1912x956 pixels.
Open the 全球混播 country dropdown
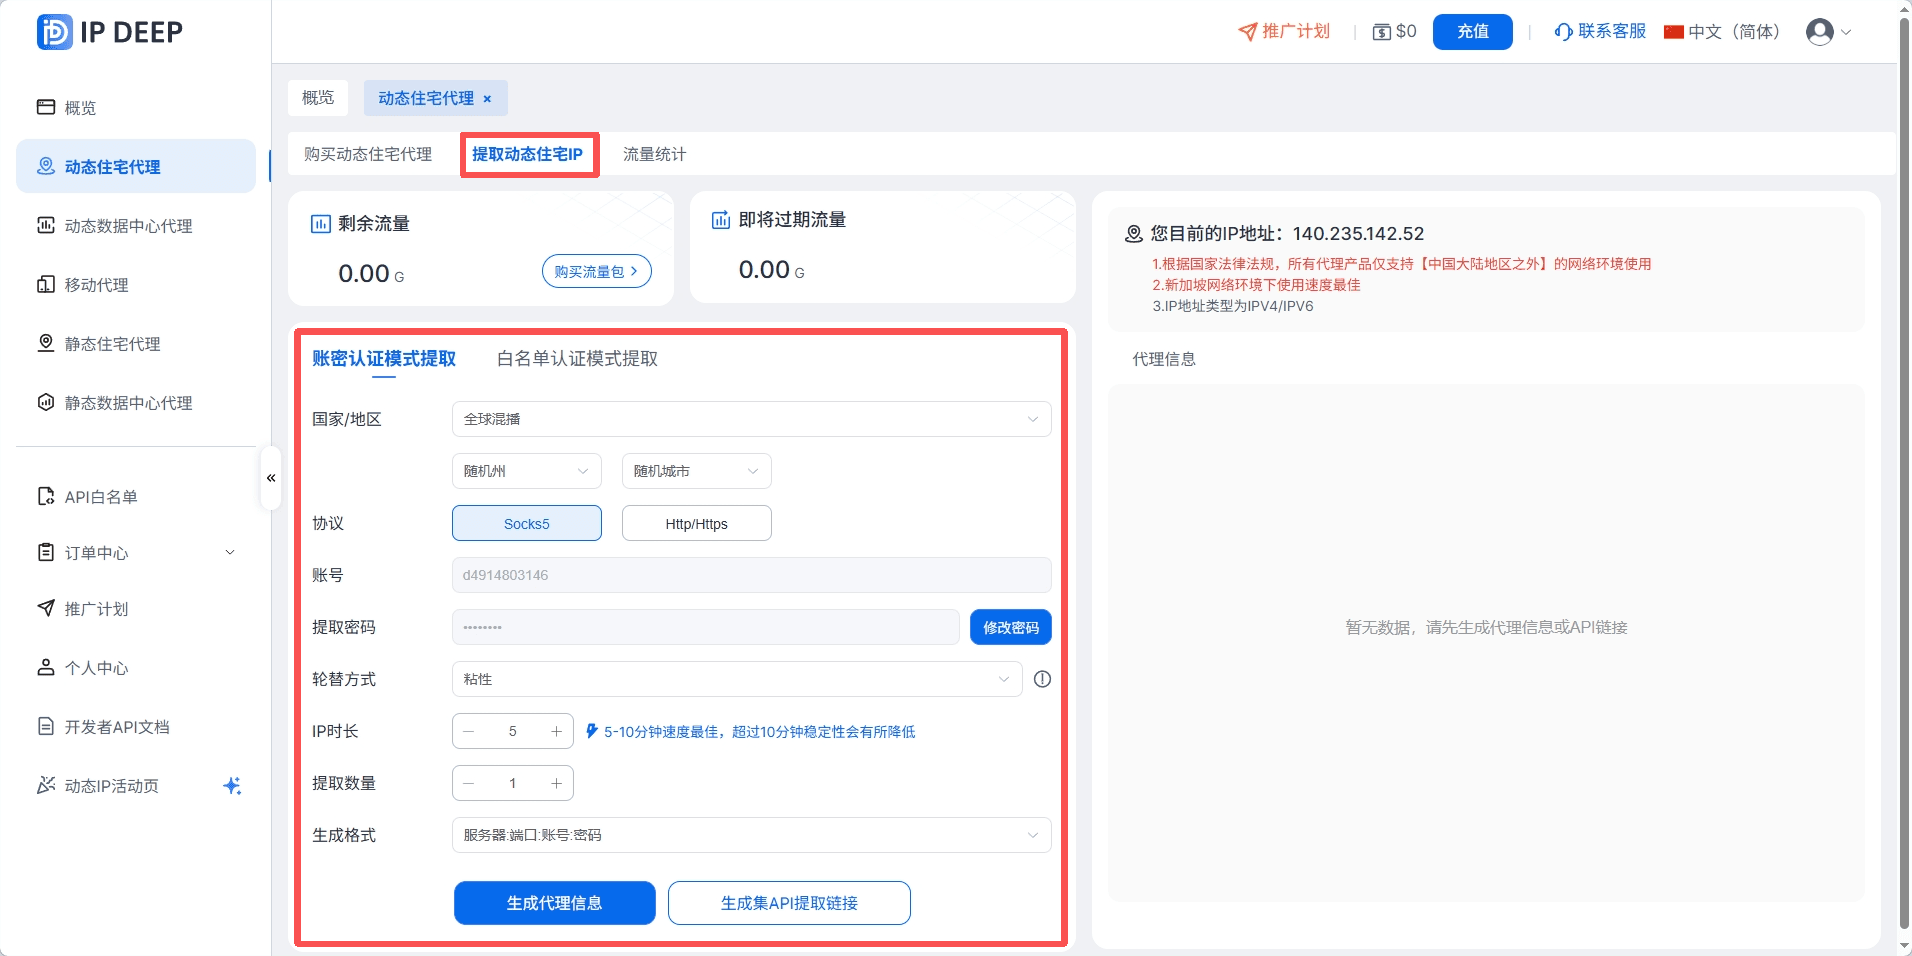(x=751, y=419)
